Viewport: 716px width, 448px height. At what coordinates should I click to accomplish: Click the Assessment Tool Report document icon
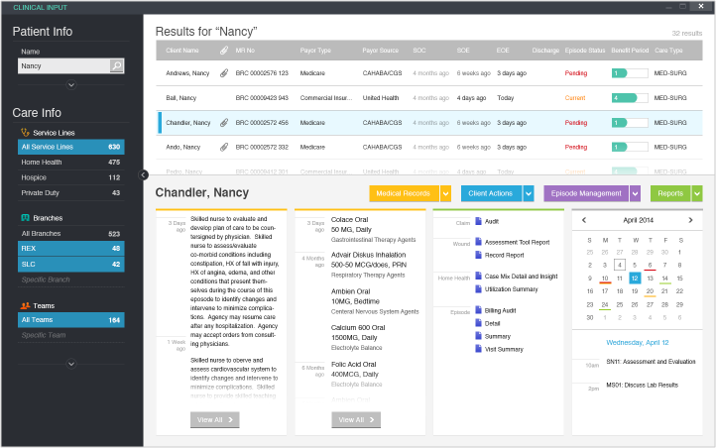click(x=479, y=242)
